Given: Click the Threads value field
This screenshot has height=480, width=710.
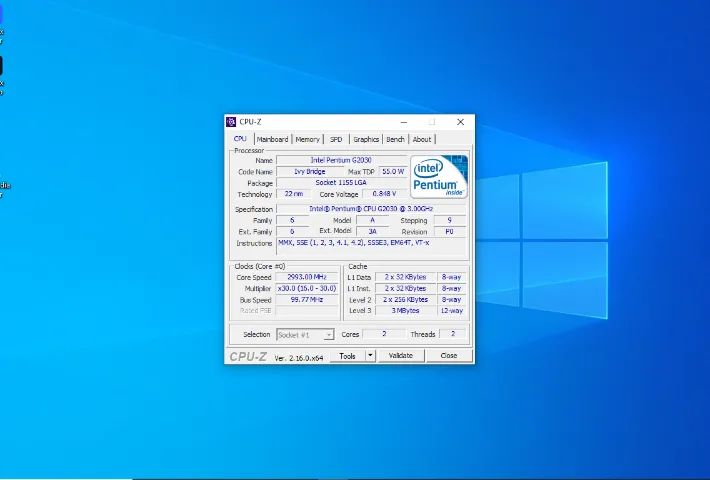Looking at the screenshot, I should click(453, 334).
